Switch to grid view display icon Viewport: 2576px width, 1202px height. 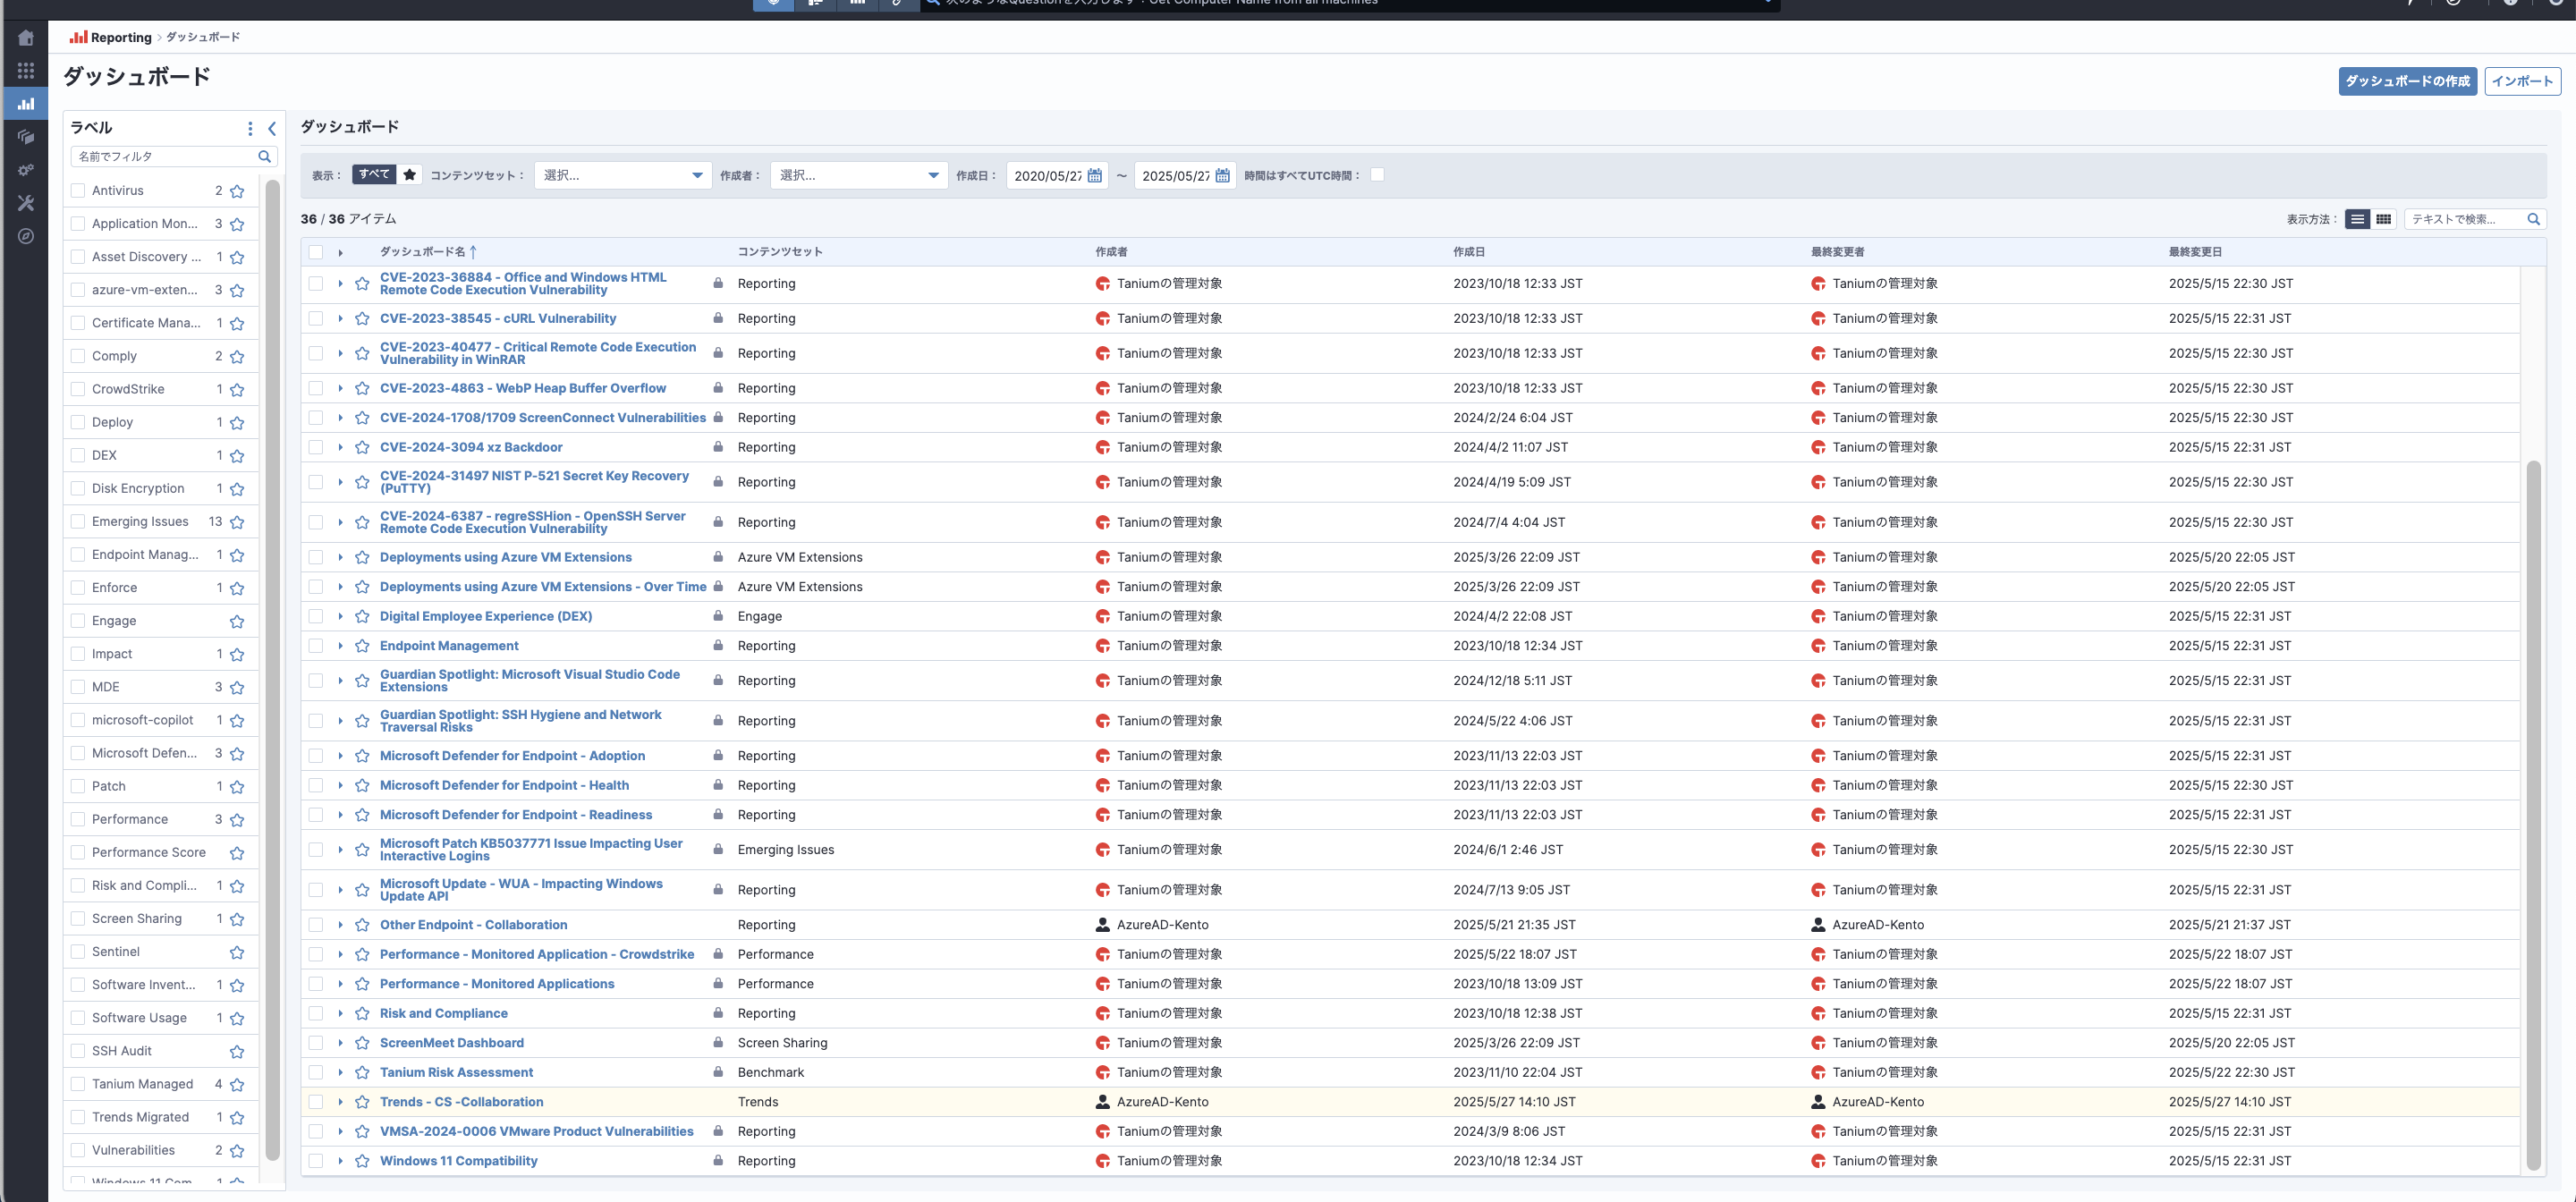click(2384, 219)
